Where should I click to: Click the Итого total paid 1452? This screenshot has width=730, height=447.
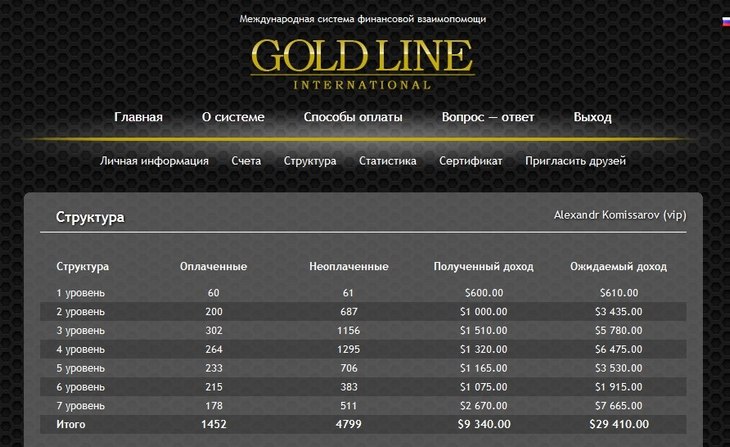214,424
